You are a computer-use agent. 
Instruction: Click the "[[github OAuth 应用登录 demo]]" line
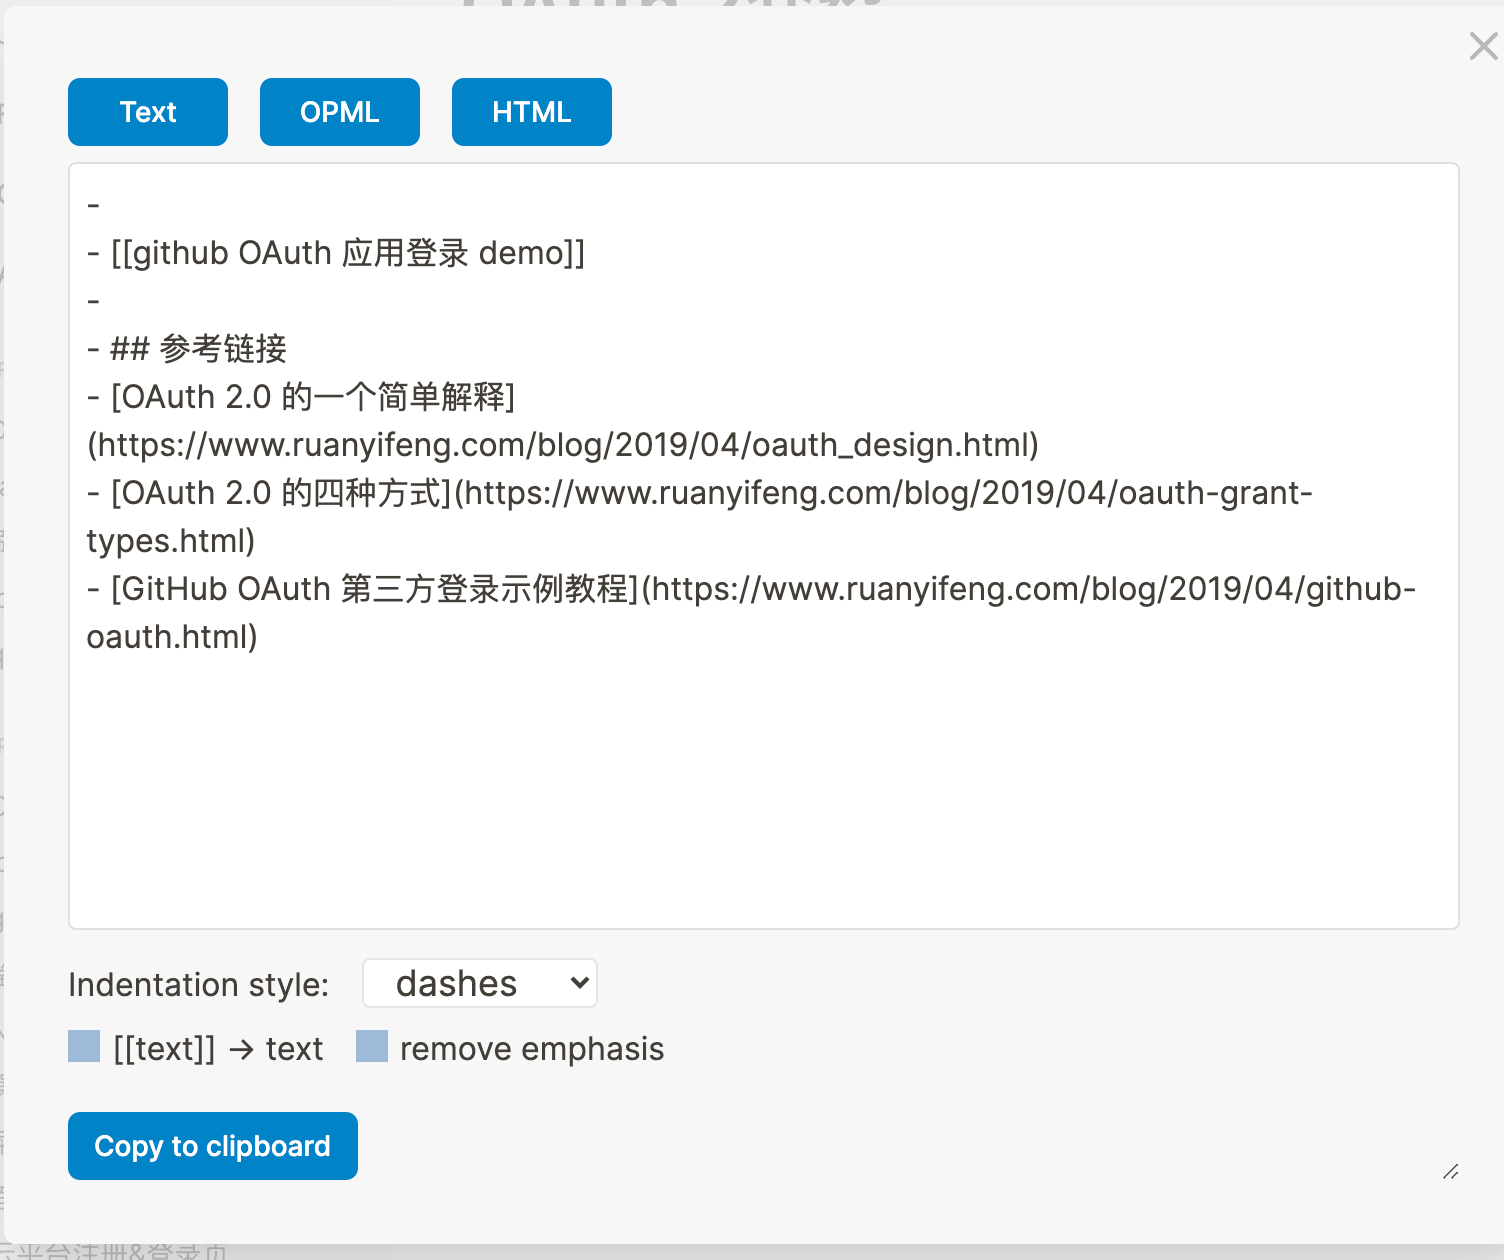click(336, 252)
